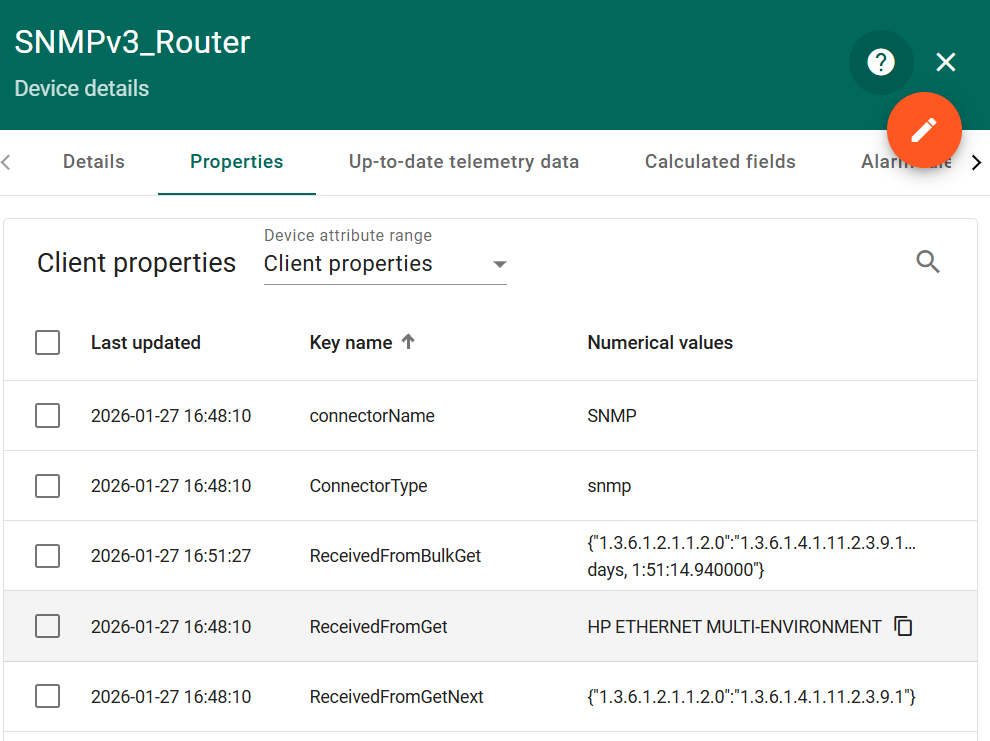
Task: Go to the Calculated fields tab
Action: [x=720, y=162]
